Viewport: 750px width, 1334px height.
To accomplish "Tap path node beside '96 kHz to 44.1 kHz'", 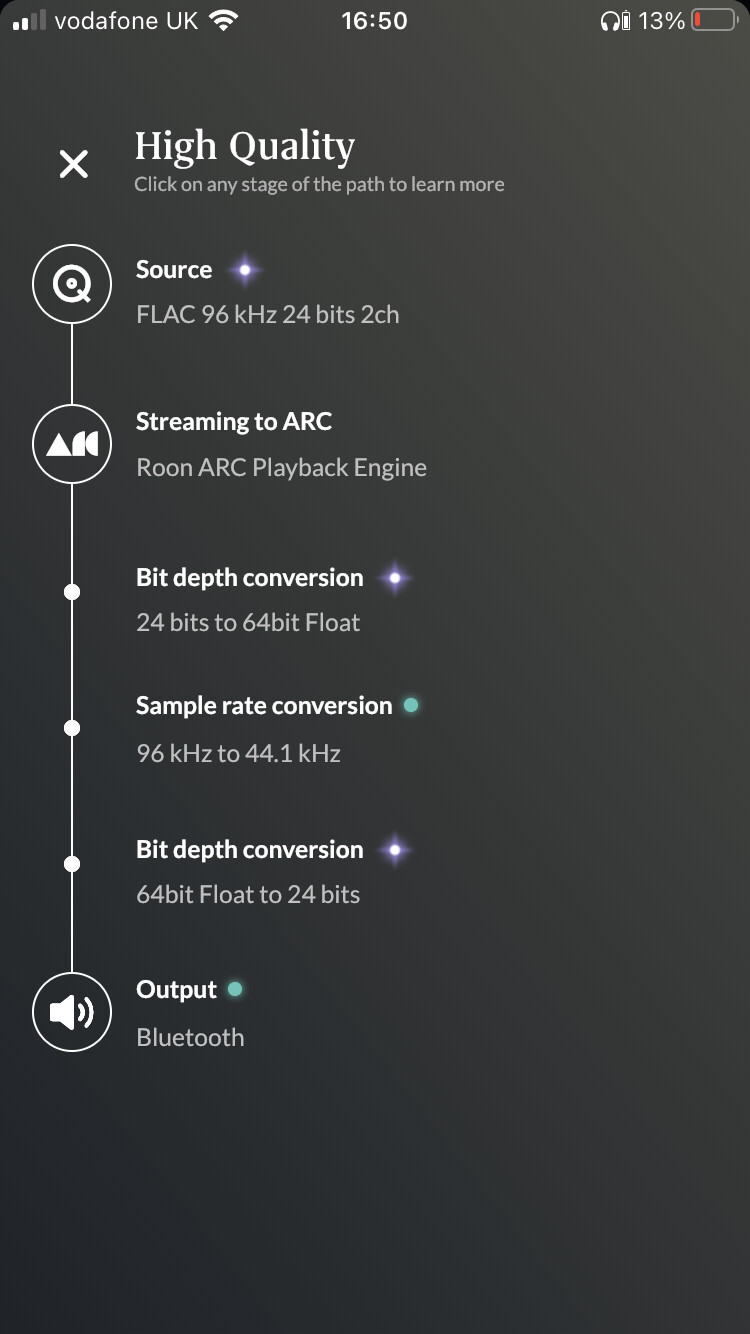I will (72, 728).
